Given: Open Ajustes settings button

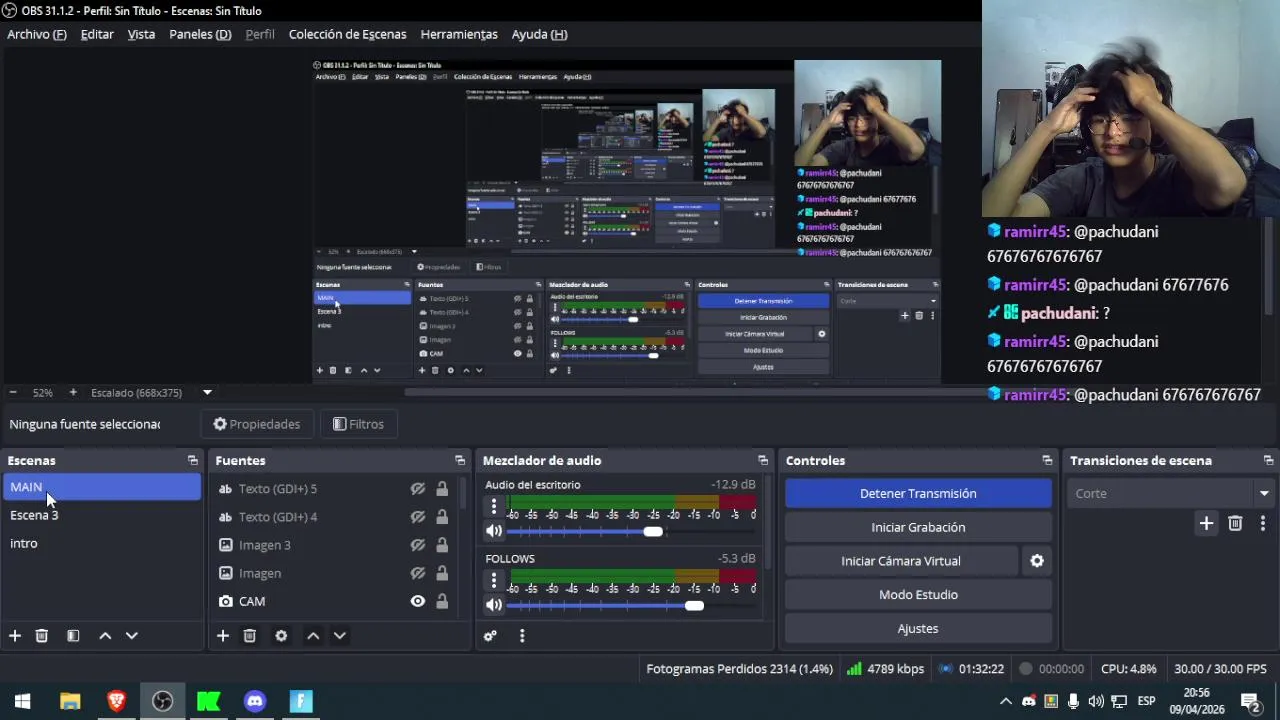Looking at the screenshot, I should (x=918, y=629).
